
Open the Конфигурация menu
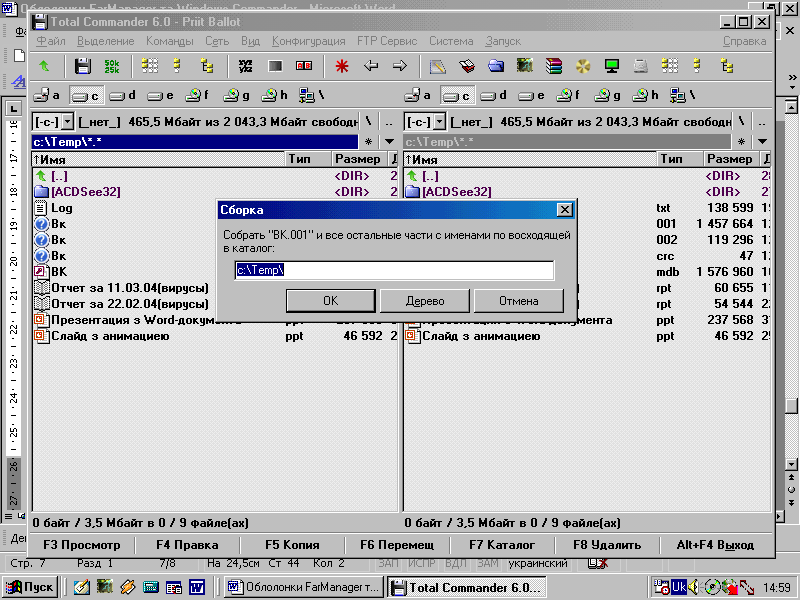point(309,41)
